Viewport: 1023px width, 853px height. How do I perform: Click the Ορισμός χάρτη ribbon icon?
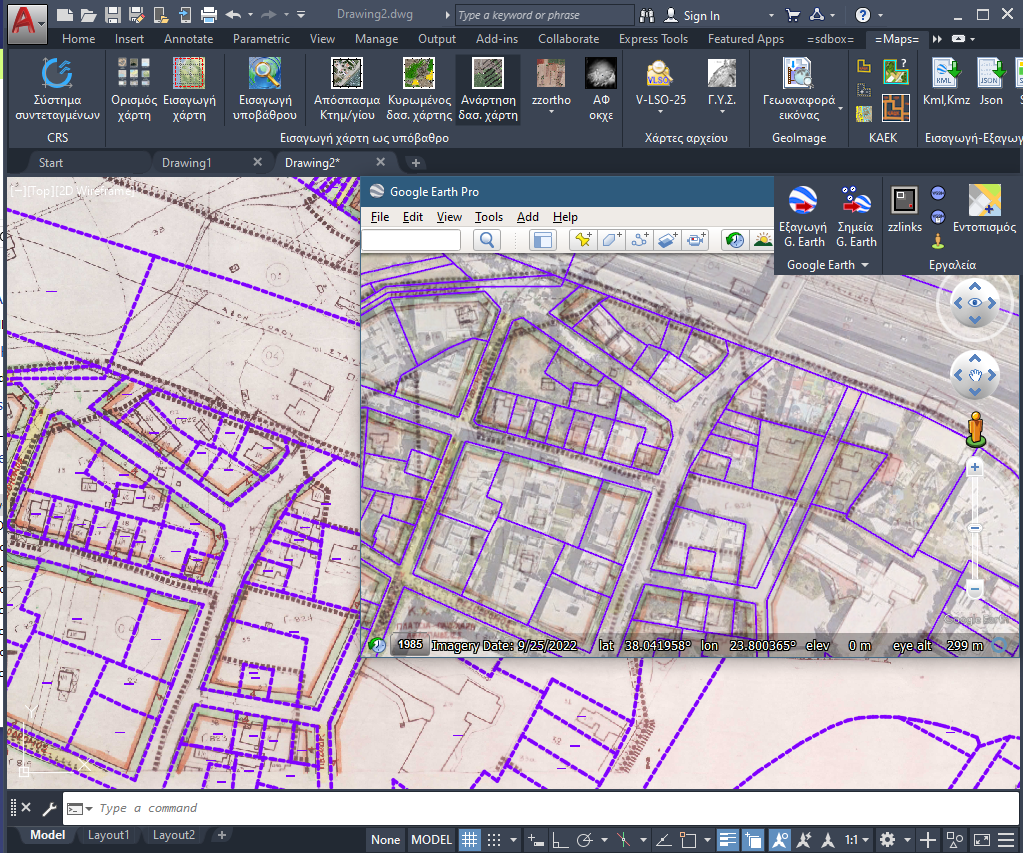[x=134, y=72]
